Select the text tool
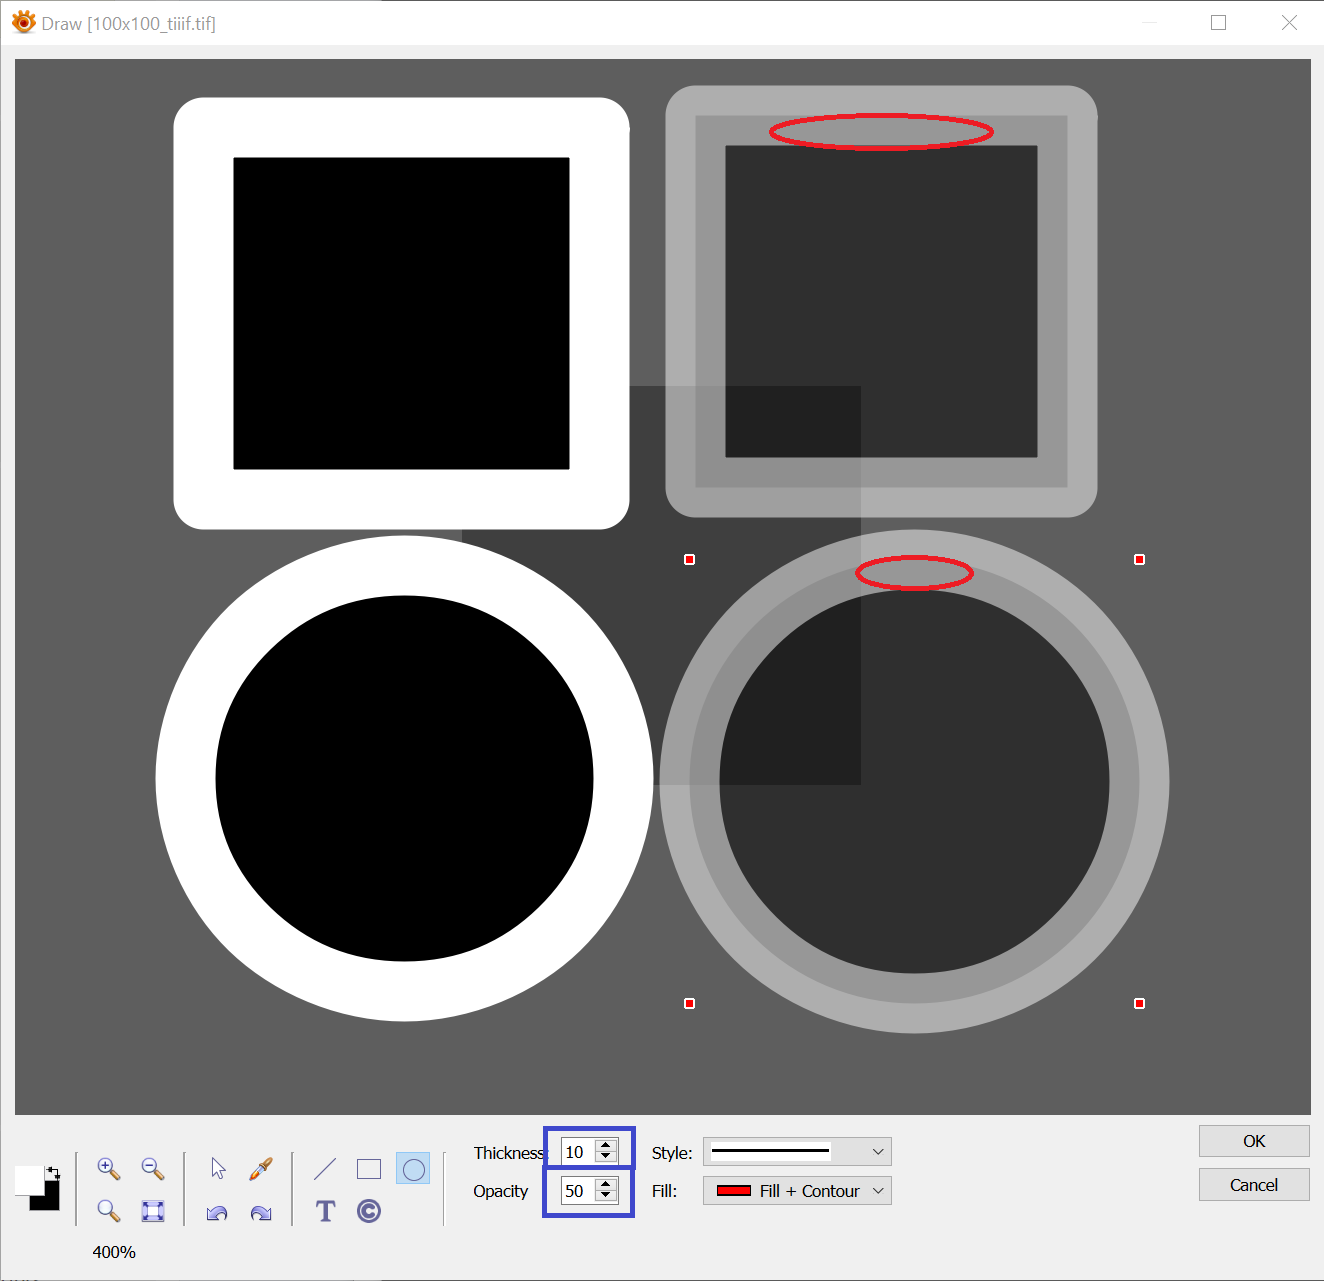Image resolution: width=1324 pixels, height=1281 pixels. point(325,1211)
